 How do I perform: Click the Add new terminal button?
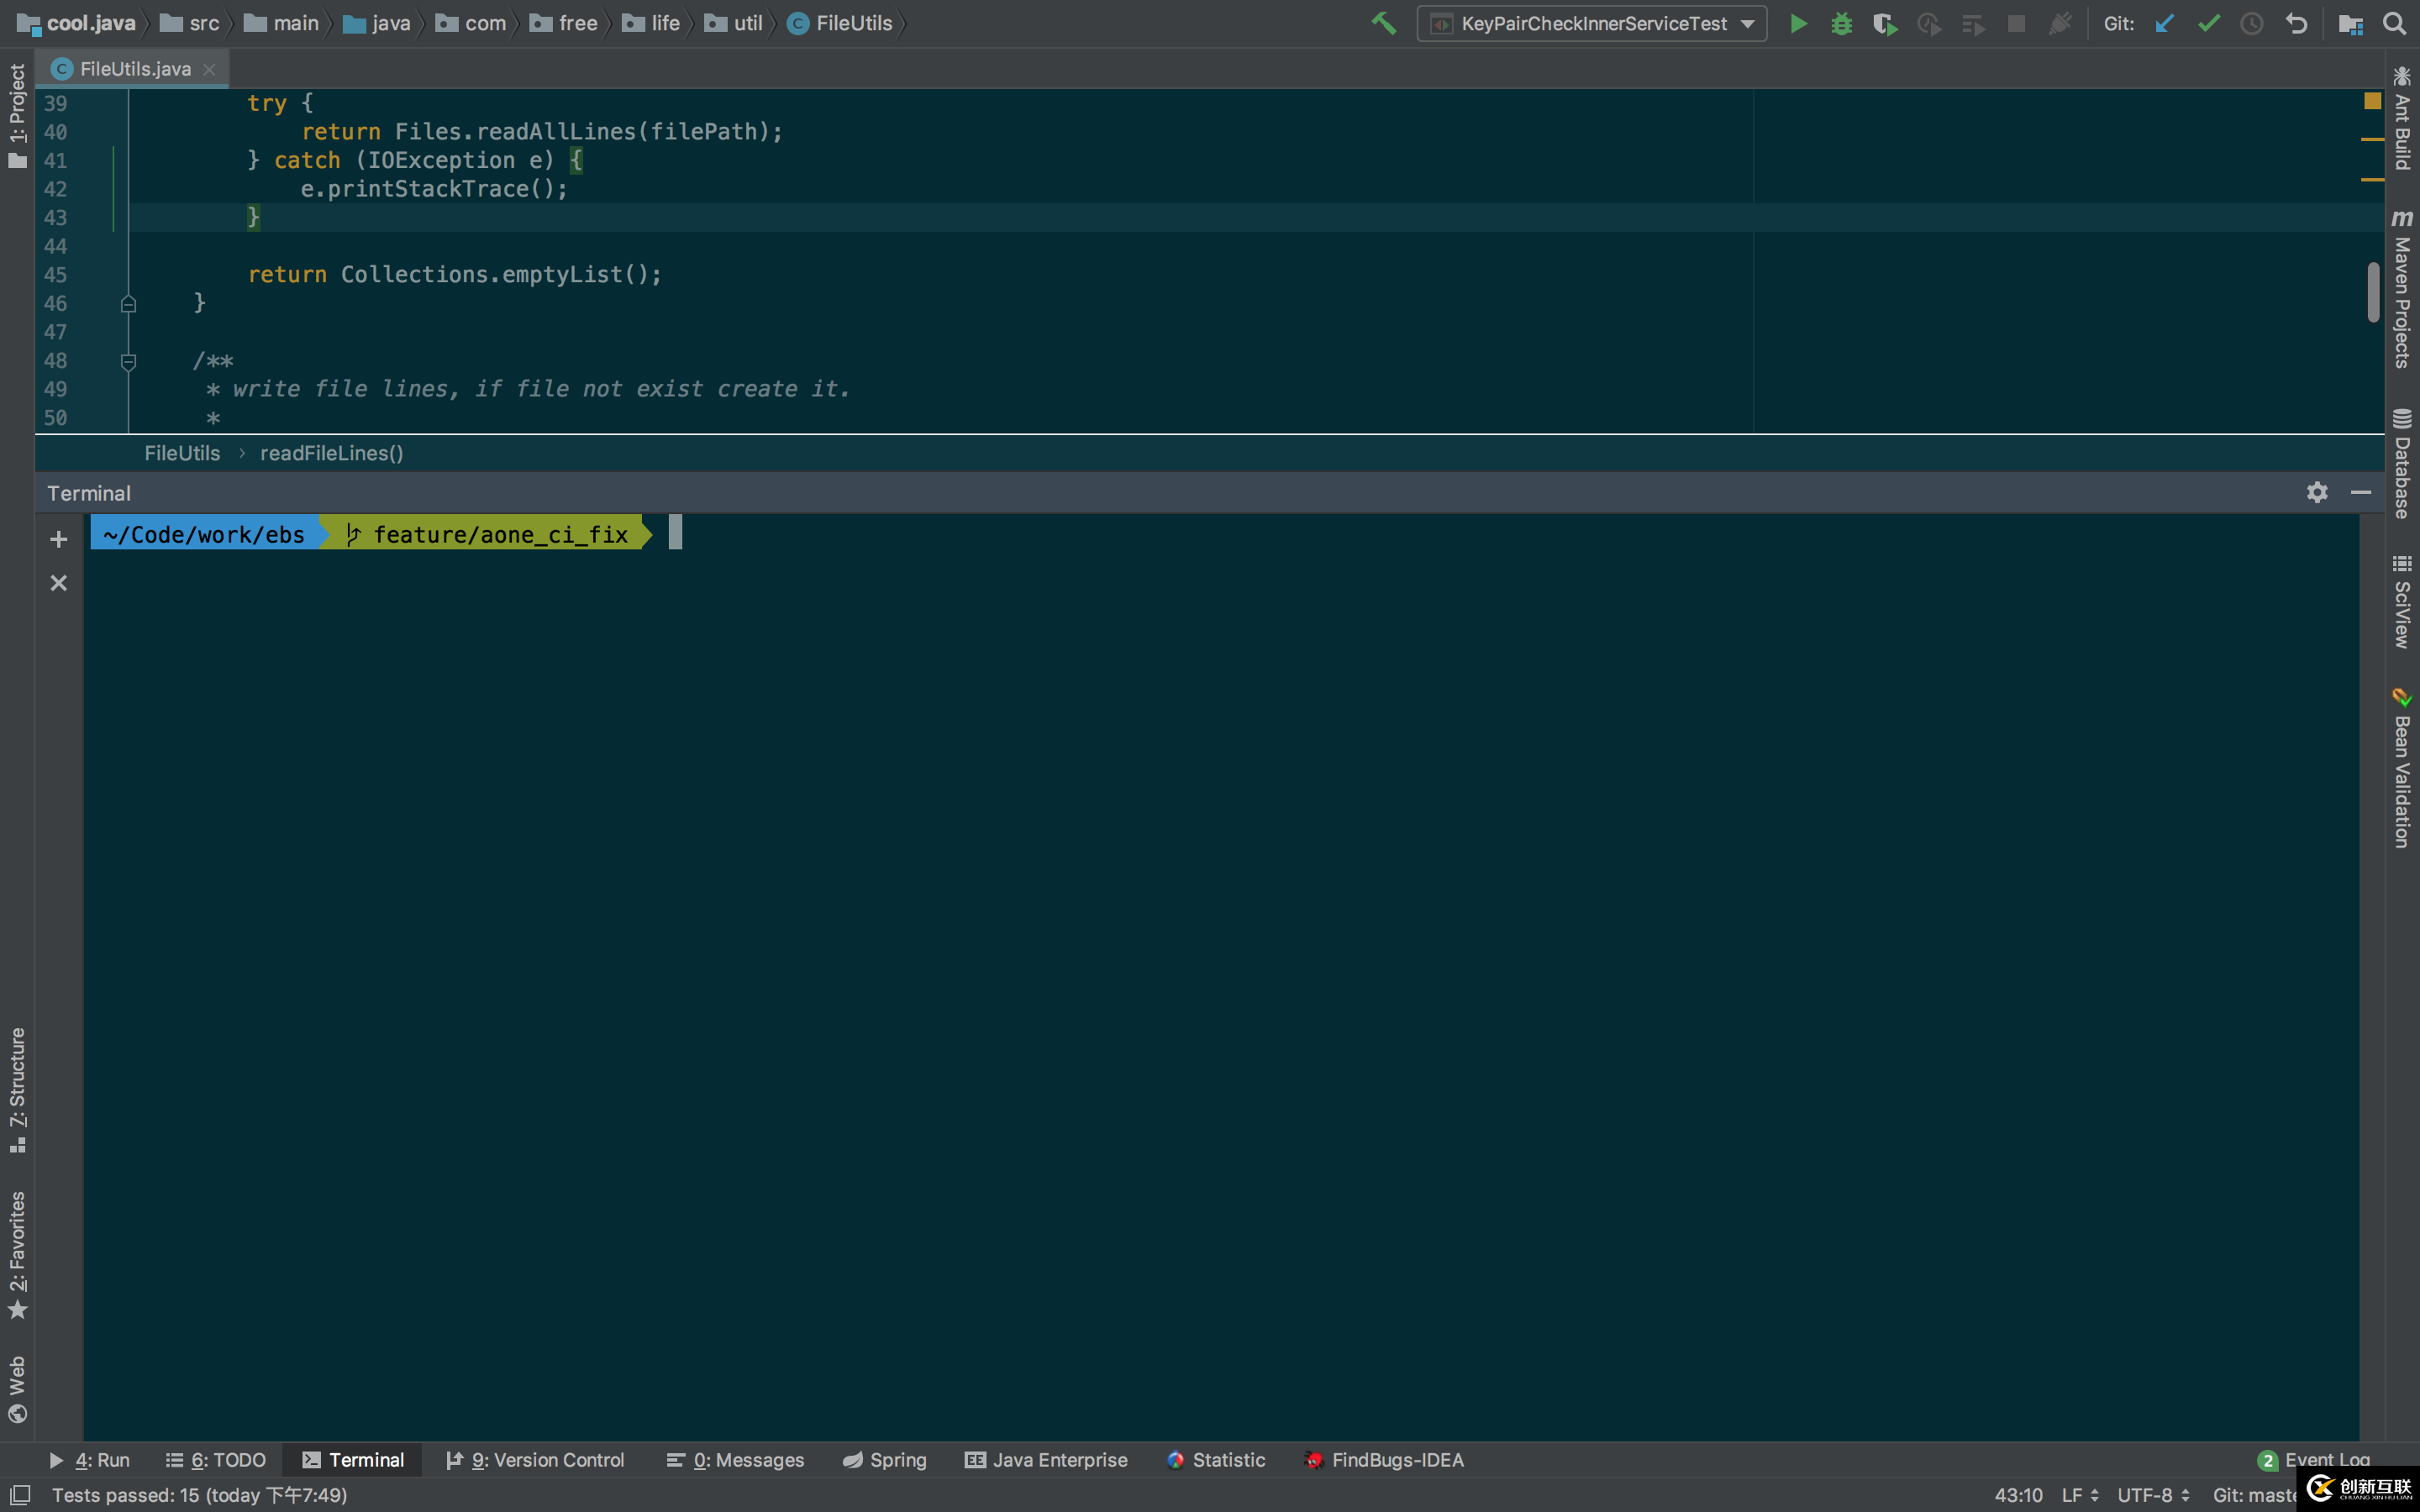tap(57, 537)
